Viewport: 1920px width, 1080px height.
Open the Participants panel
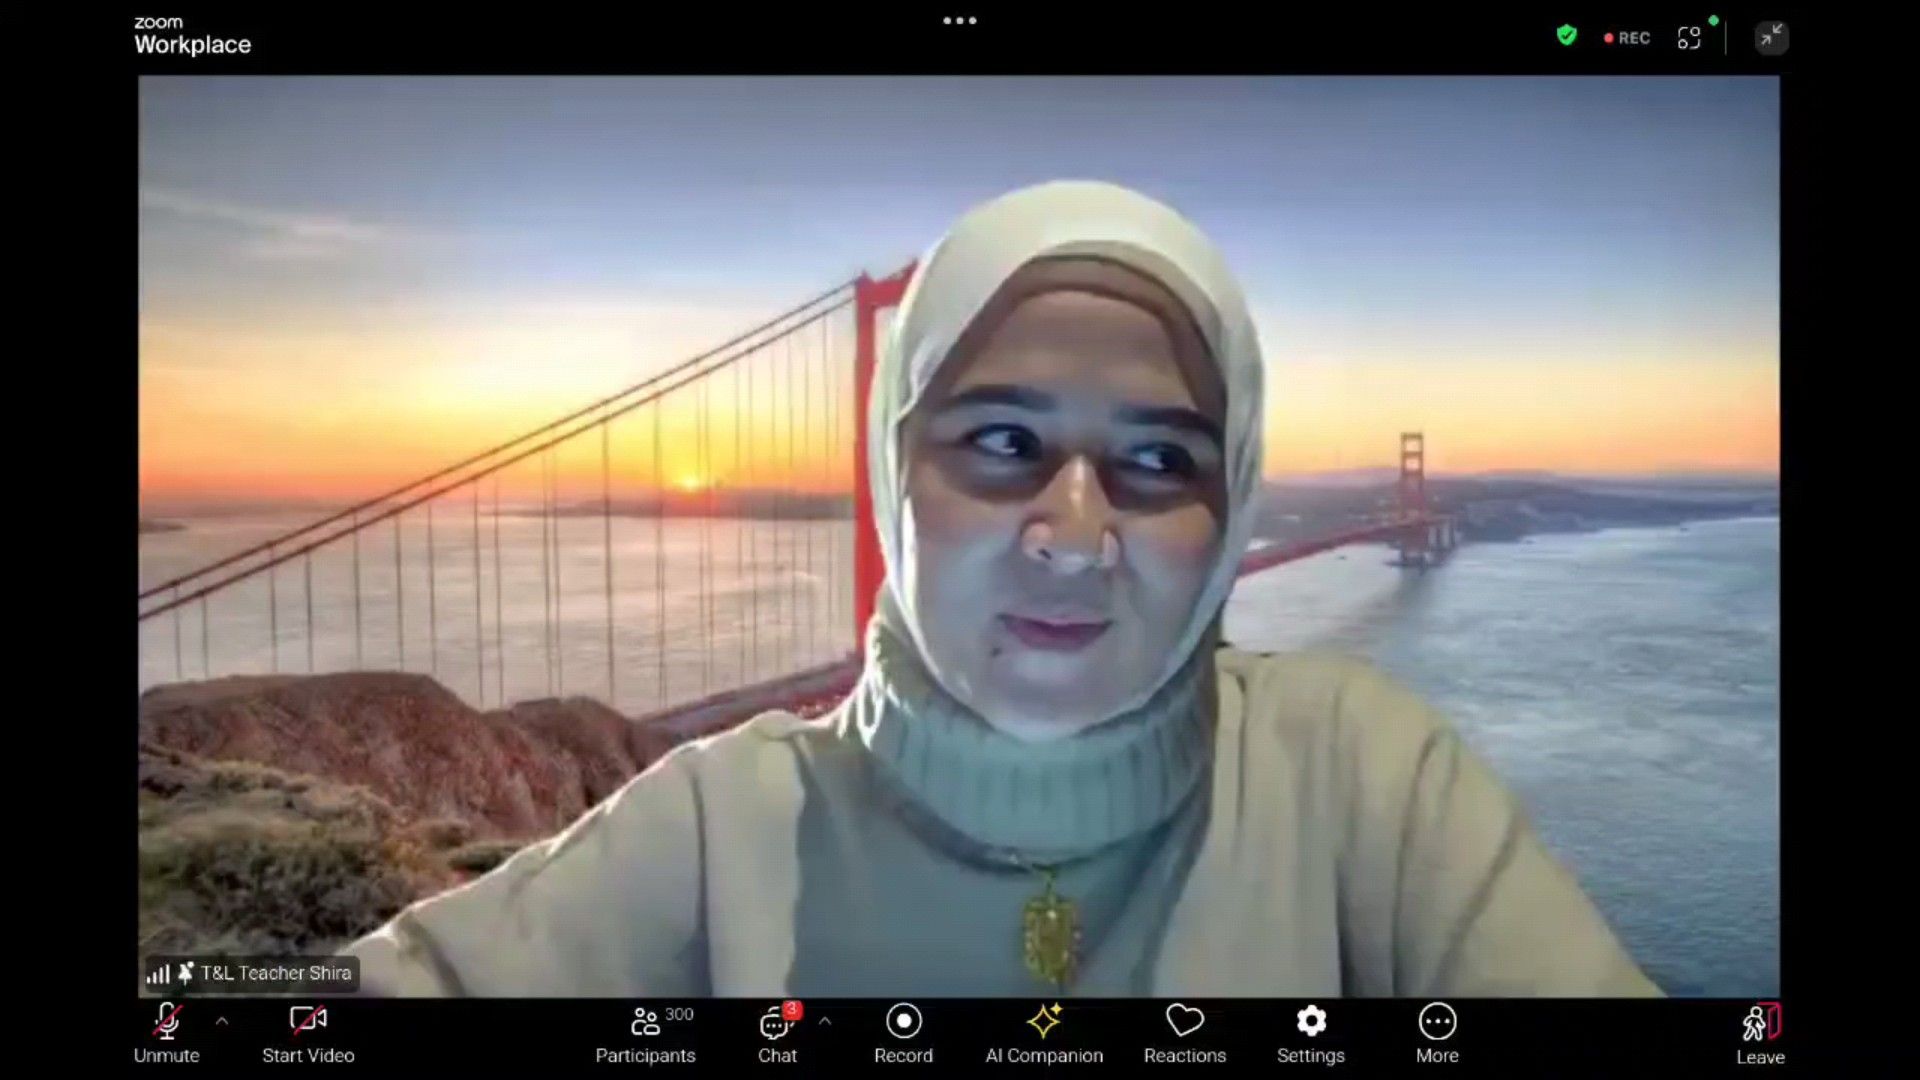(645, 1034)
